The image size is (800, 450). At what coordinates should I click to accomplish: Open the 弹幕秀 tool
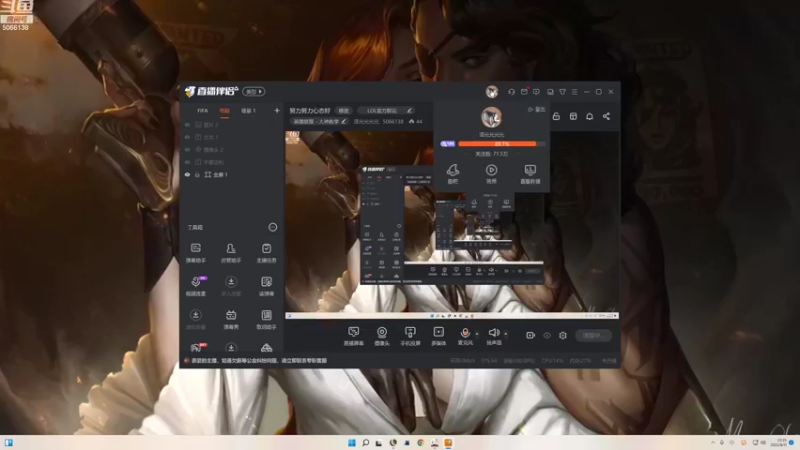coord(231,319)
